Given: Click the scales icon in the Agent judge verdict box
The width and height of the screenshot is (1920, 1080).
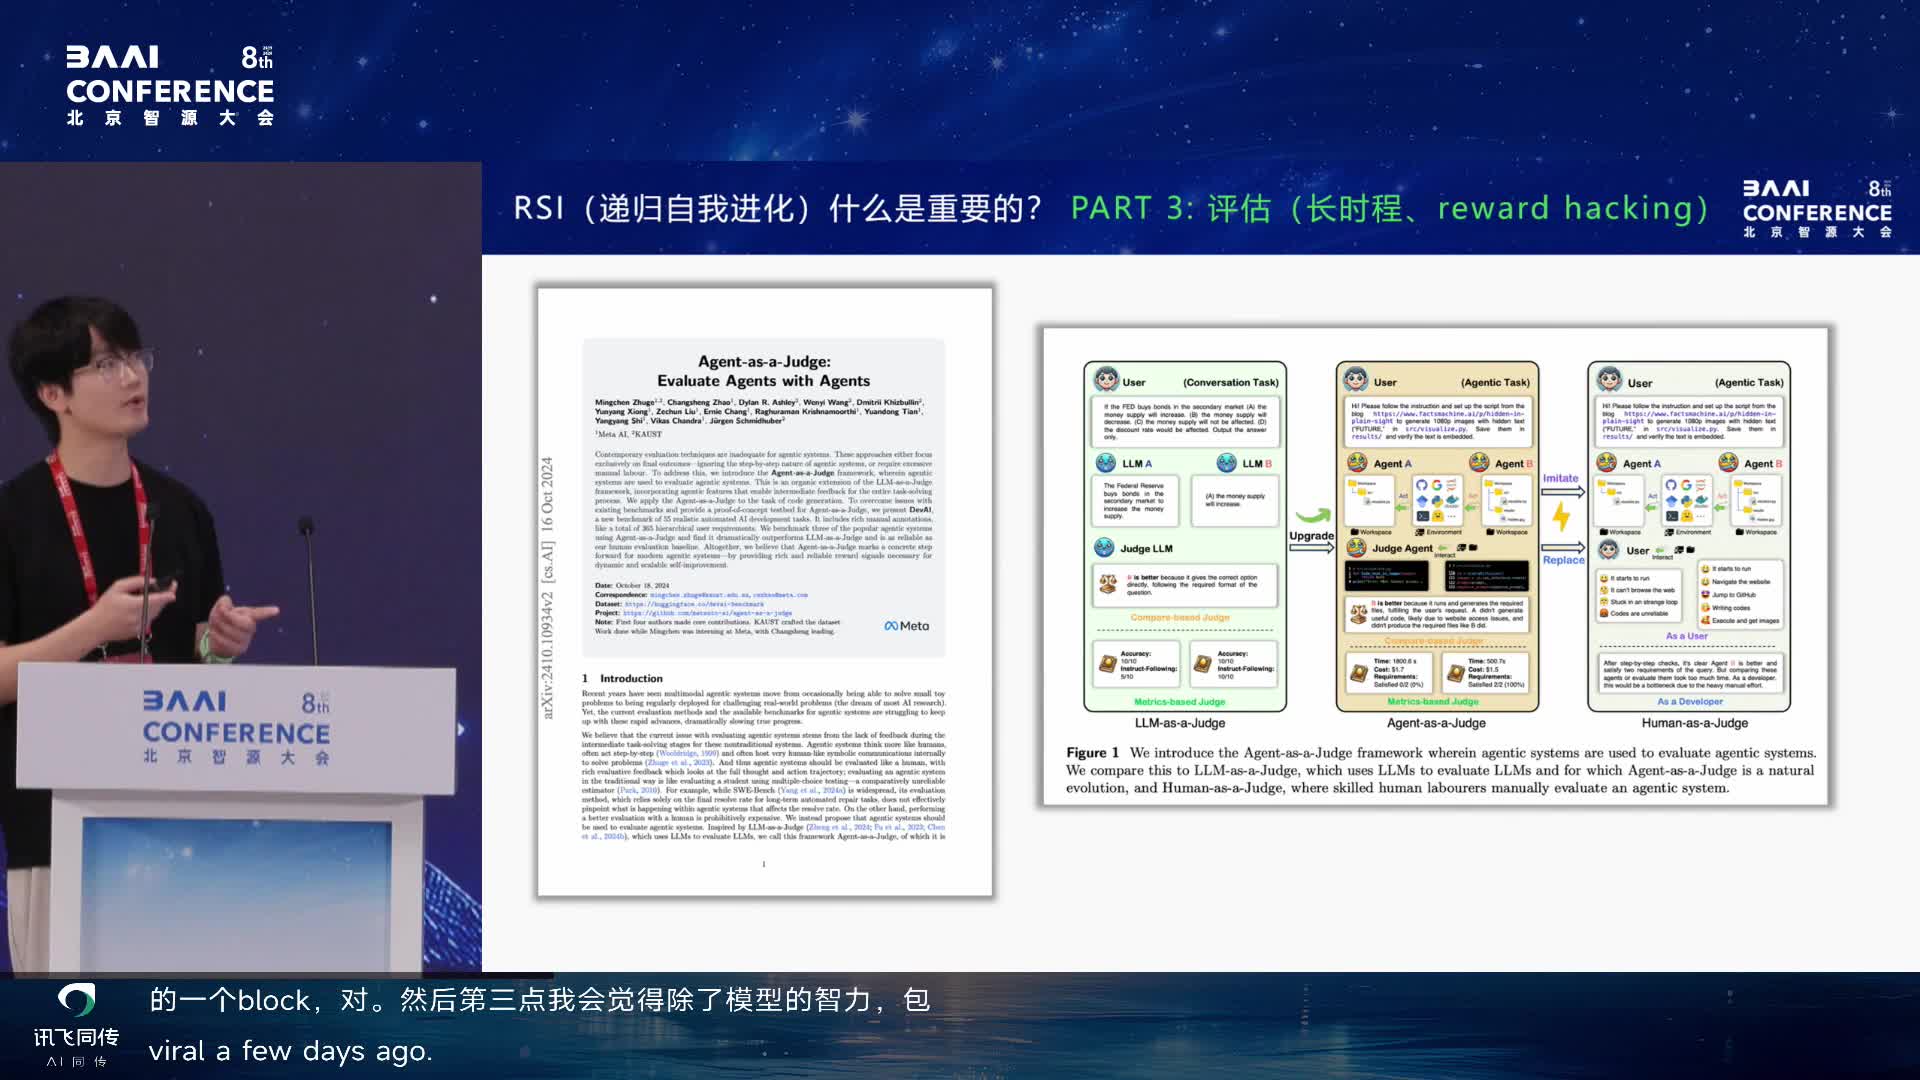Looking at the screenshot, I should 1358,614.
